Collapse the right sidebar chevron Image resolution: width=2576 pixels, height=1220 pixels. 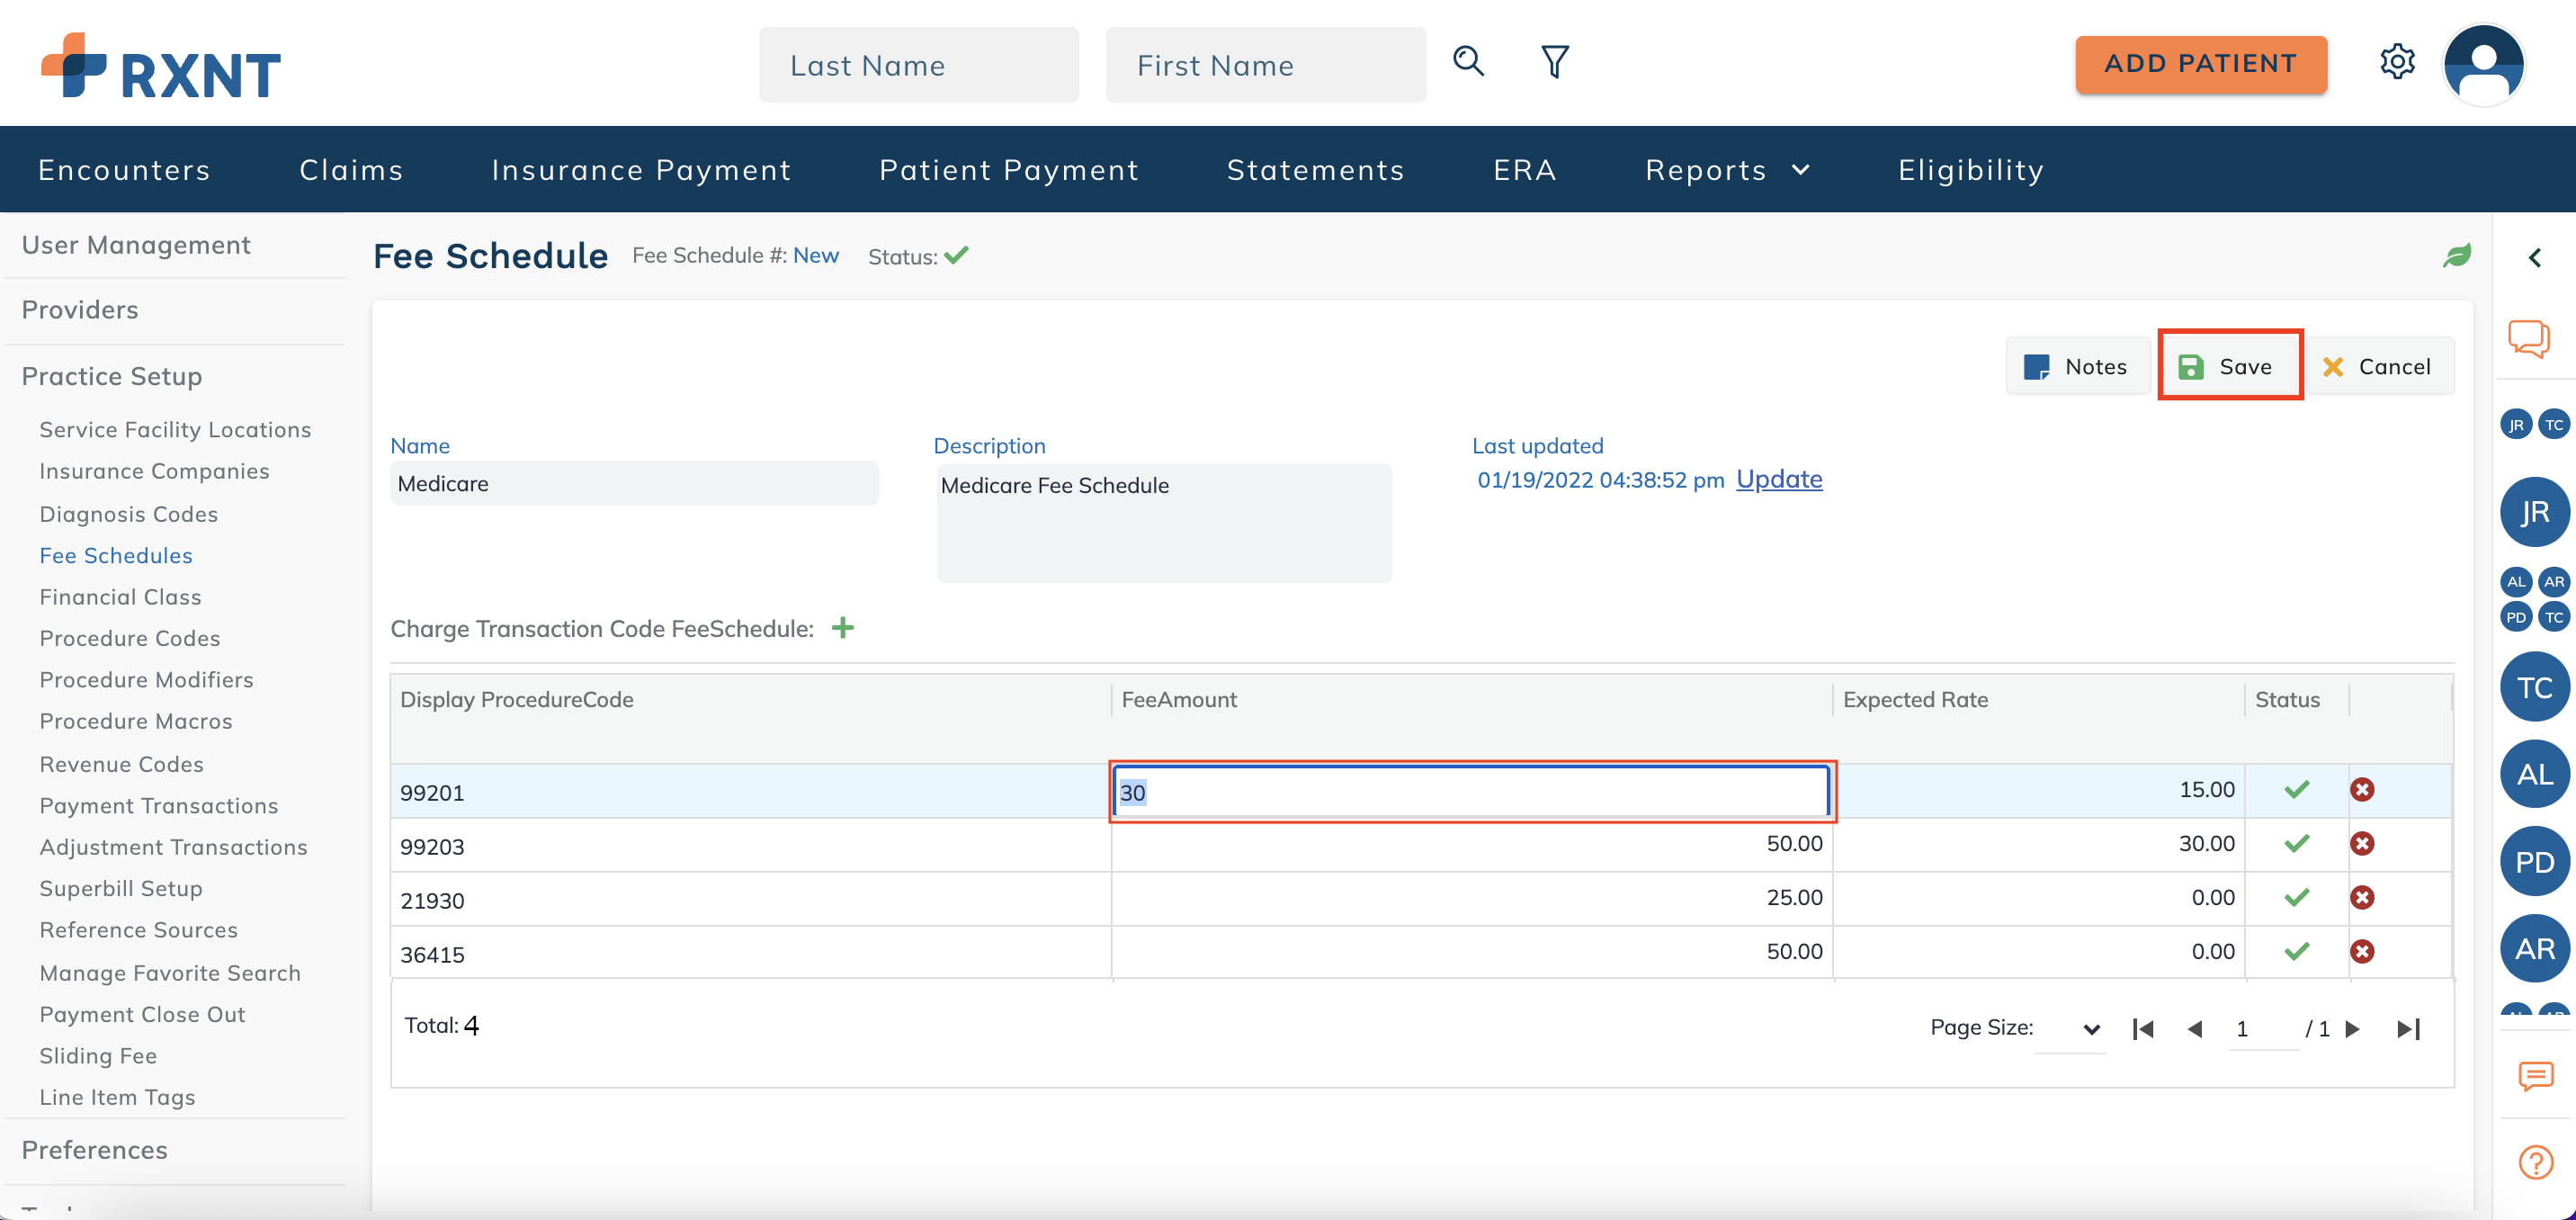pyautogui.click(x=2535, y=258)
